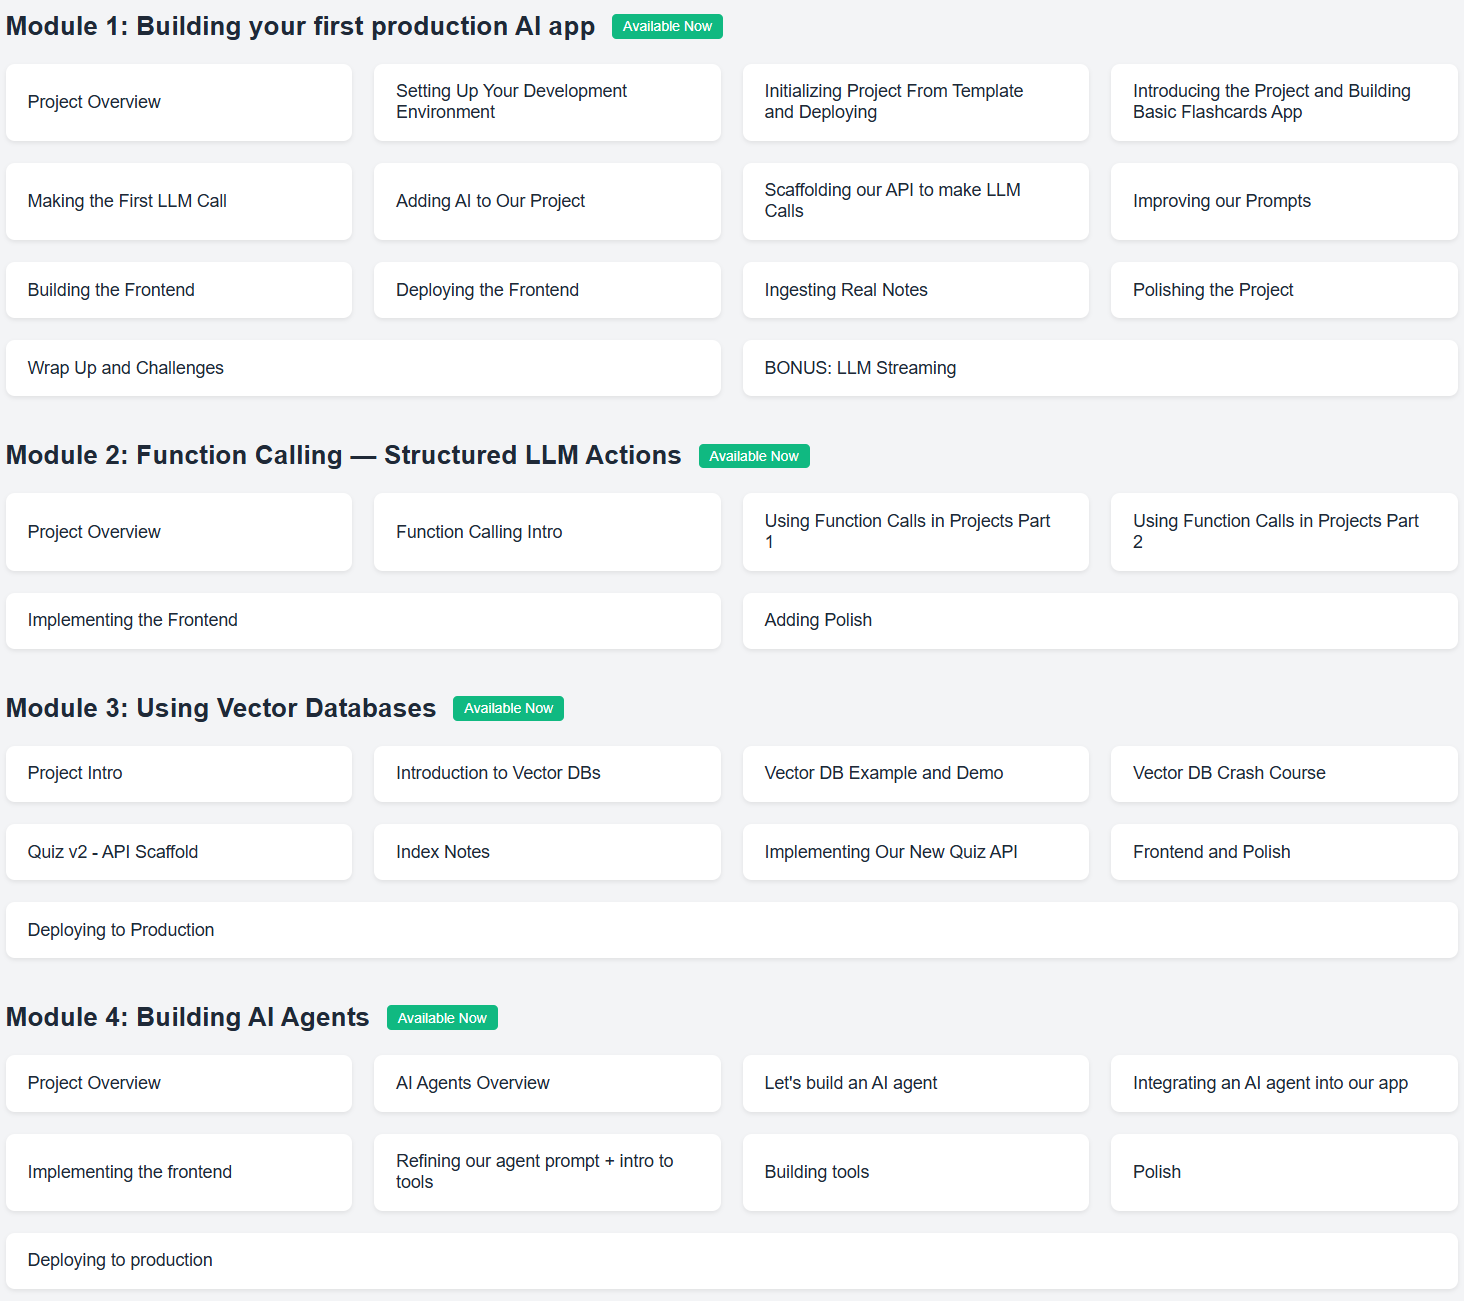
Task: Open Module 4's Deploying to production lesson
Action: (732, 1261)
